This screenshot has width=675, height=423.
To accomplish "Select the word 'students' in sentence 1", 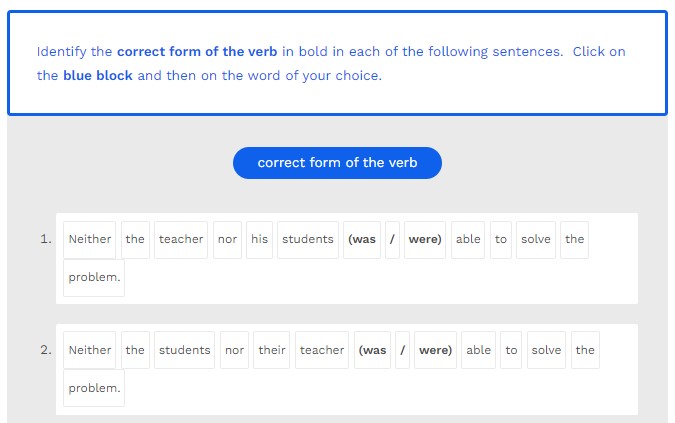I will tap(308, 240).
